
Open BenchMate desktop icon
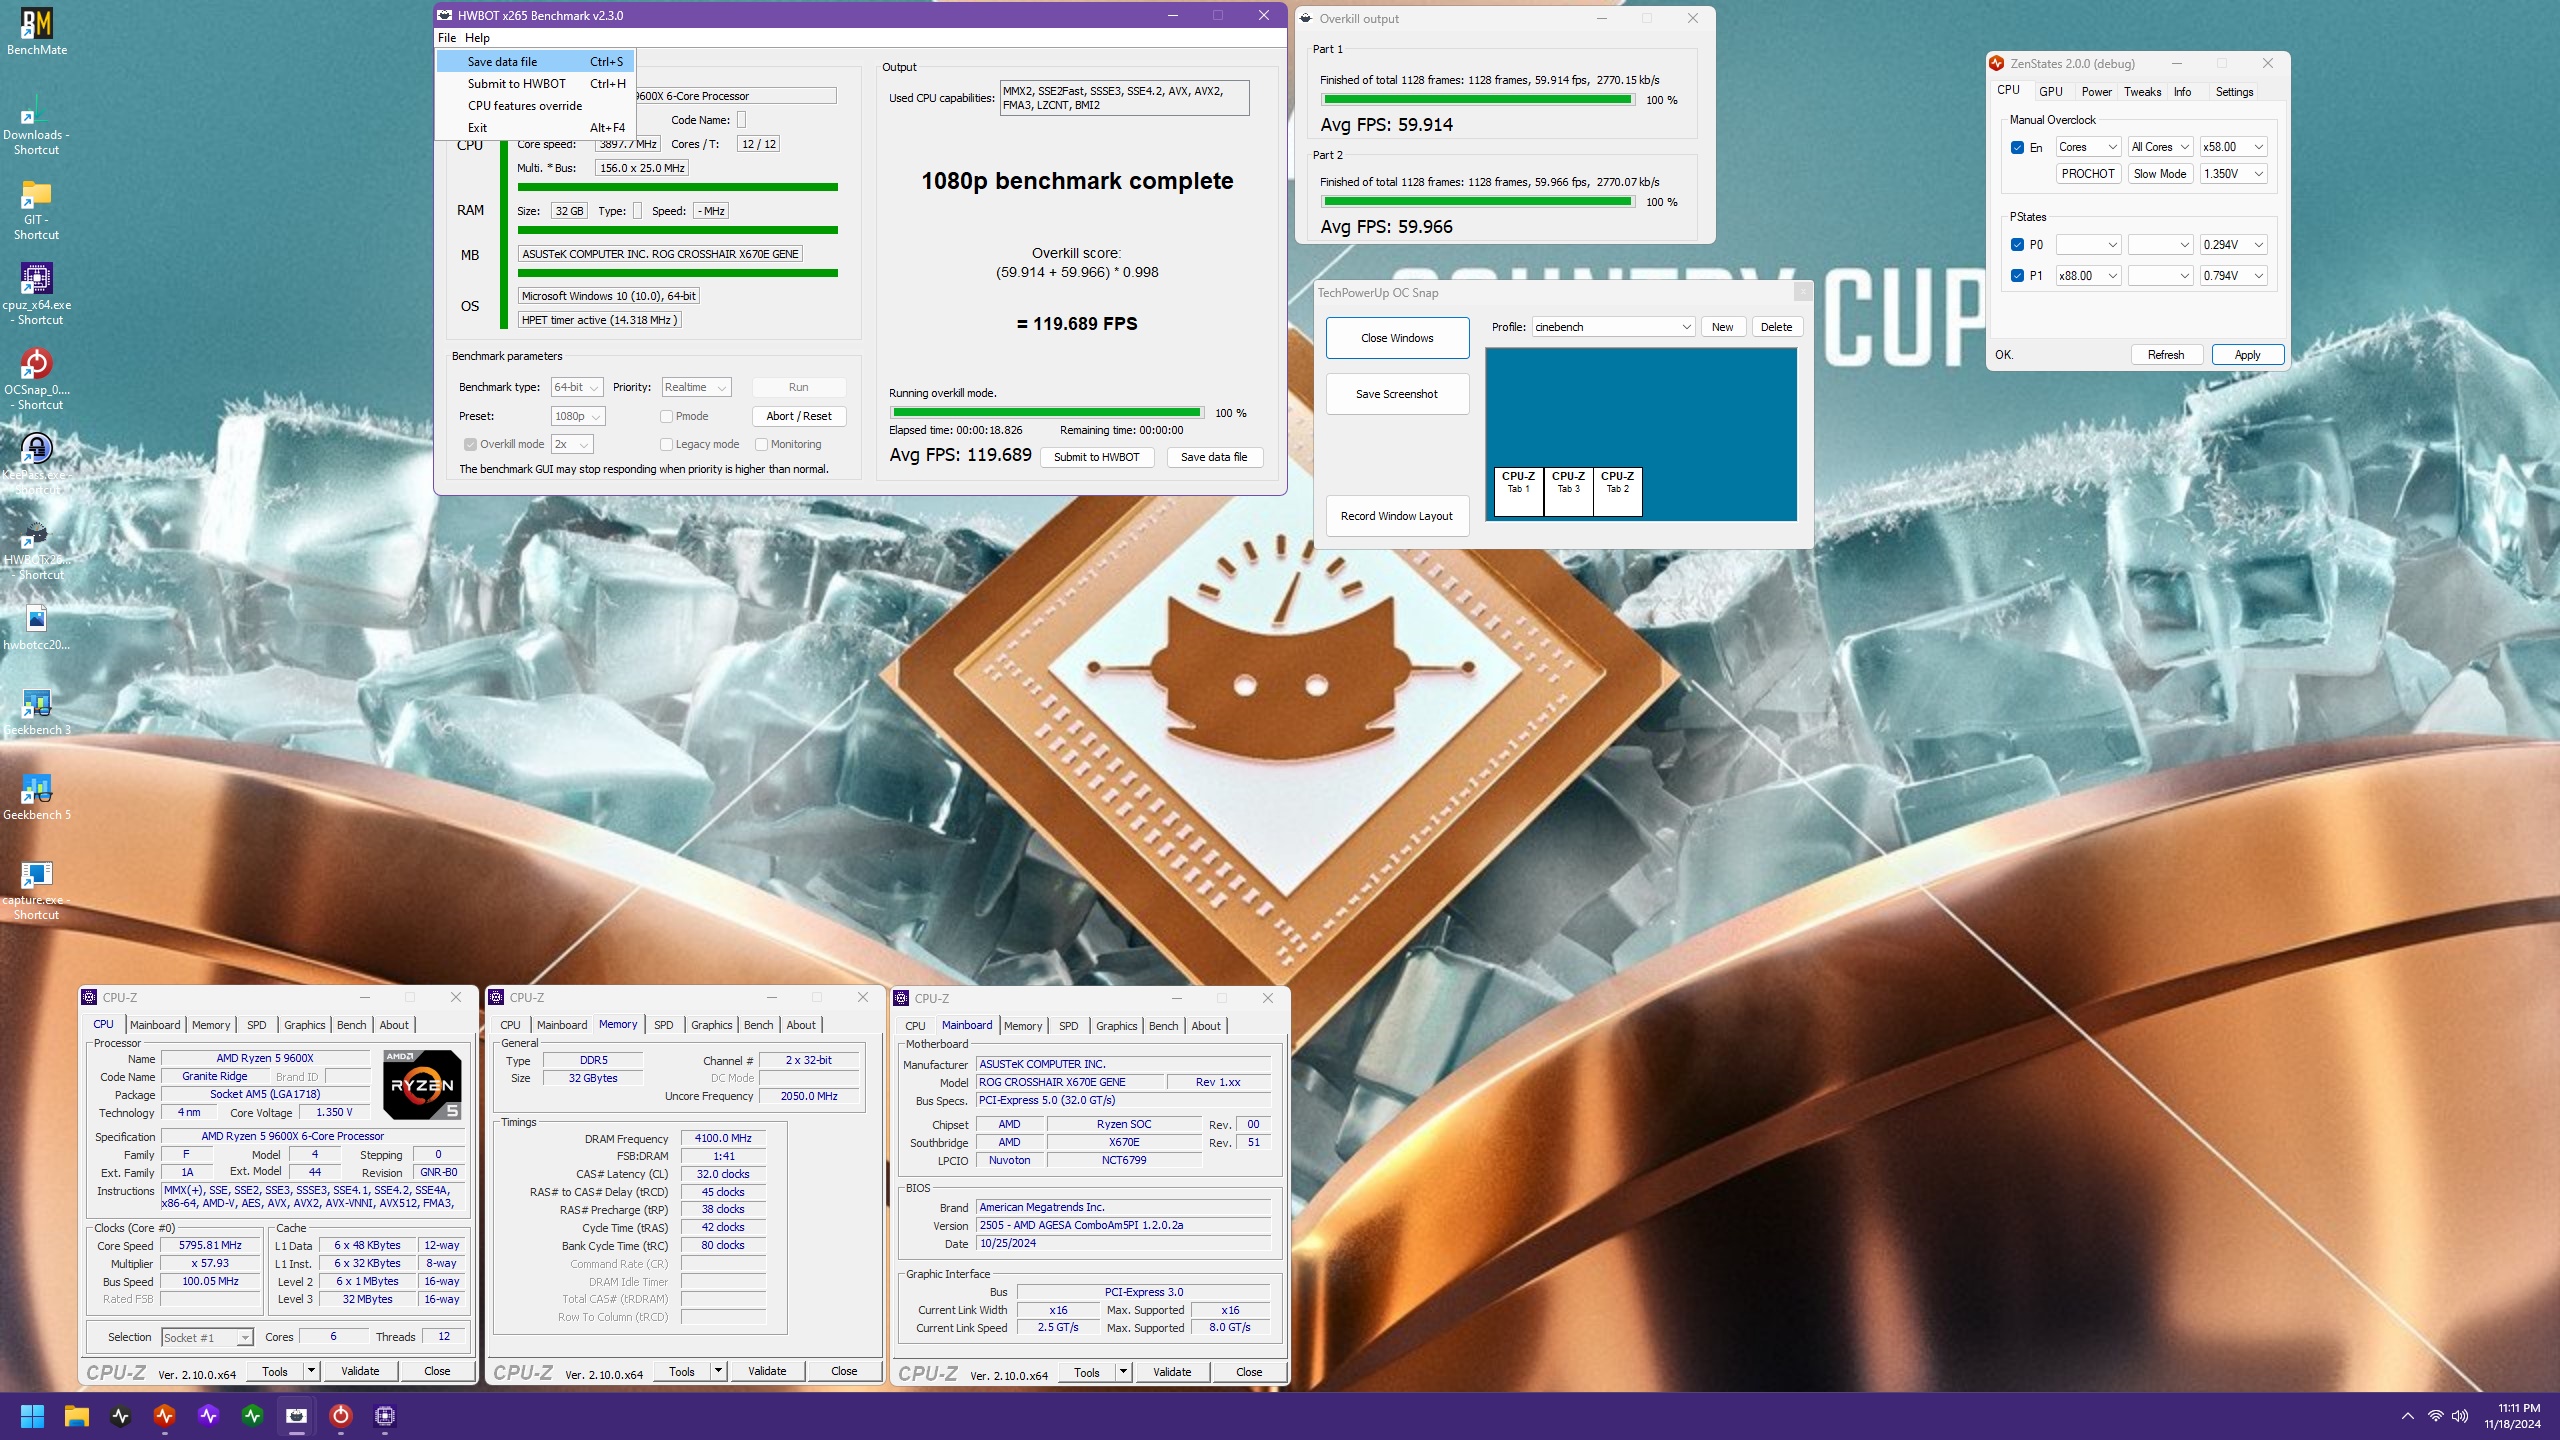[x=36, y=32]
